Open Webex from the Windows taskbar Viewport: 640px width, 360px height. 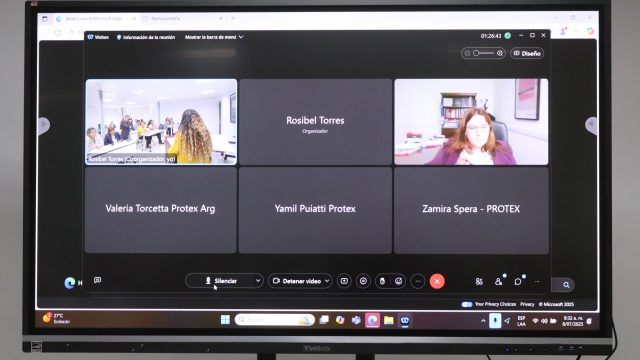point(404,320)
